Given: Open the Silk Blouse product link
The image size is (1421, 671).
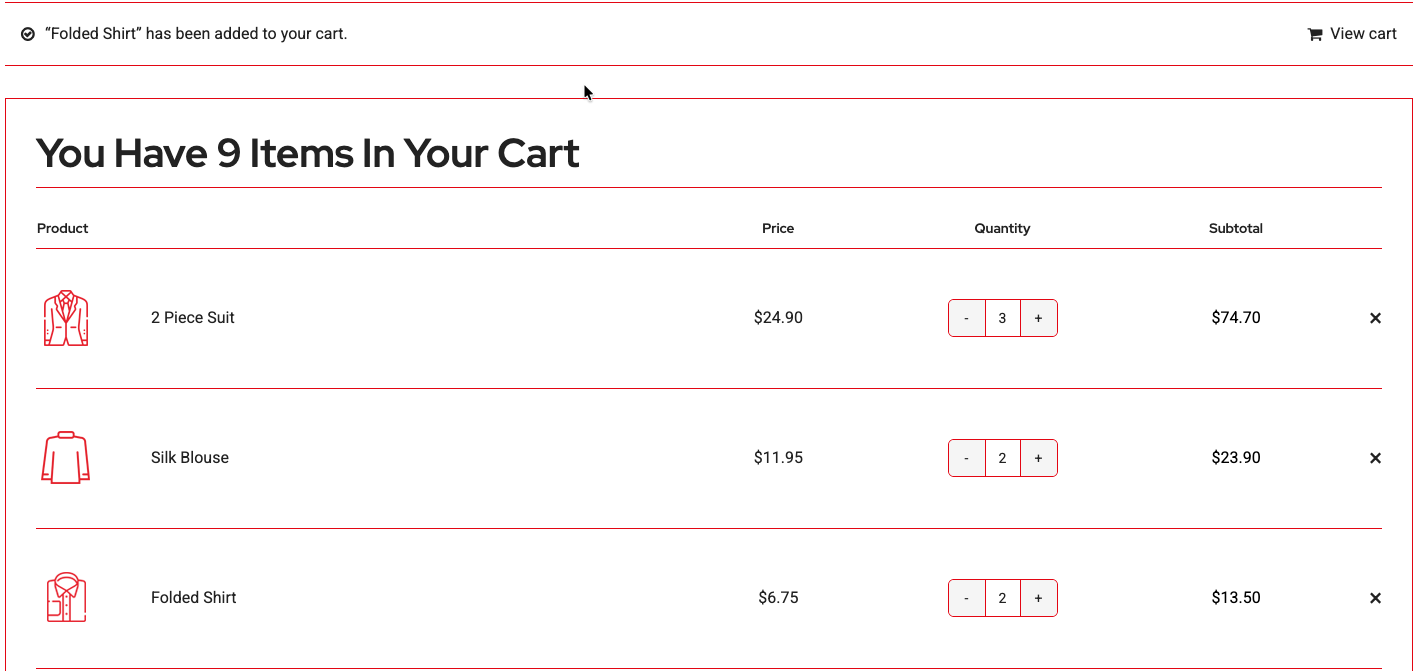Looking at the screenshot, I should (190, 458).
